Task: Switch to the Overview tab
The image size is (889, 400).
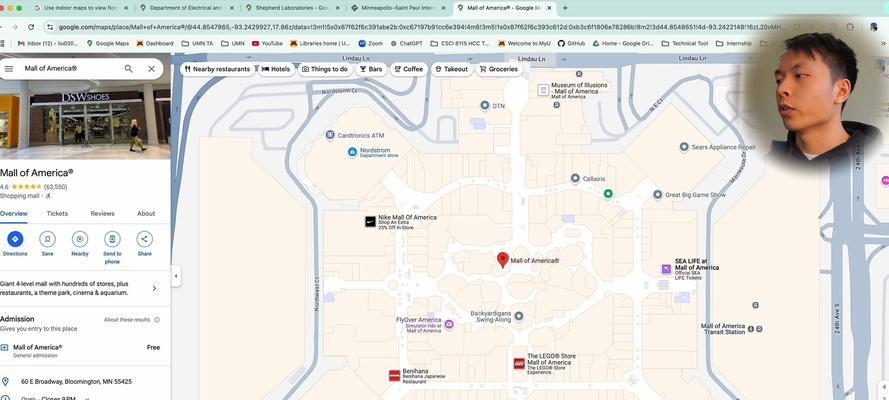Action: point(14,214)
